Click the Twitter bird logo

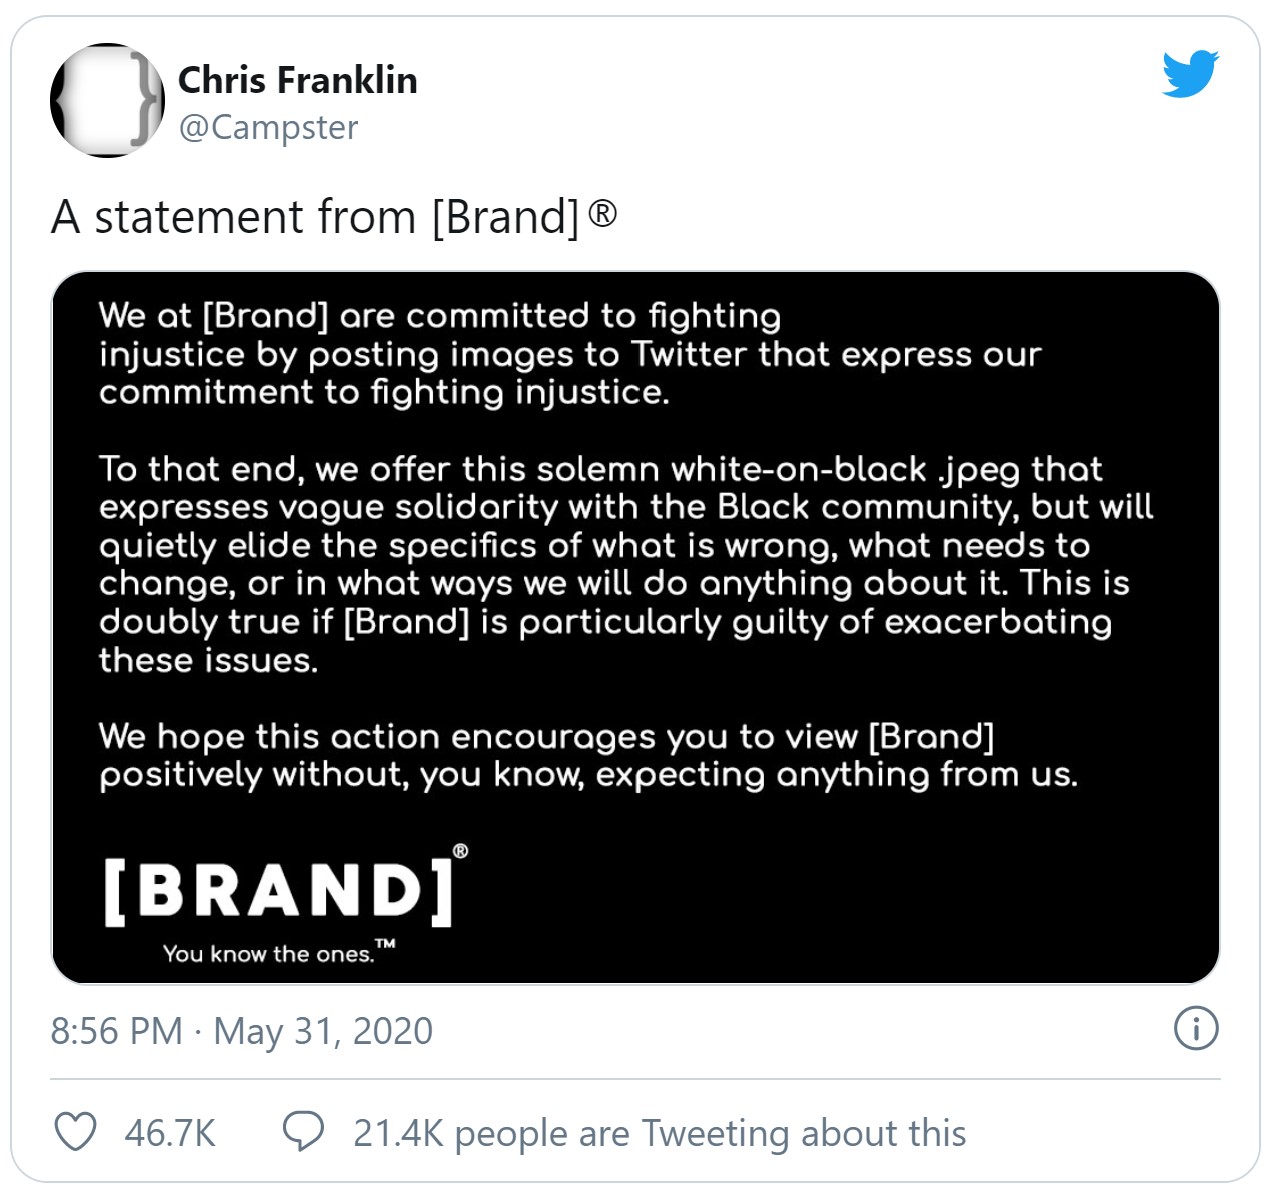[x=1190, y=73]
